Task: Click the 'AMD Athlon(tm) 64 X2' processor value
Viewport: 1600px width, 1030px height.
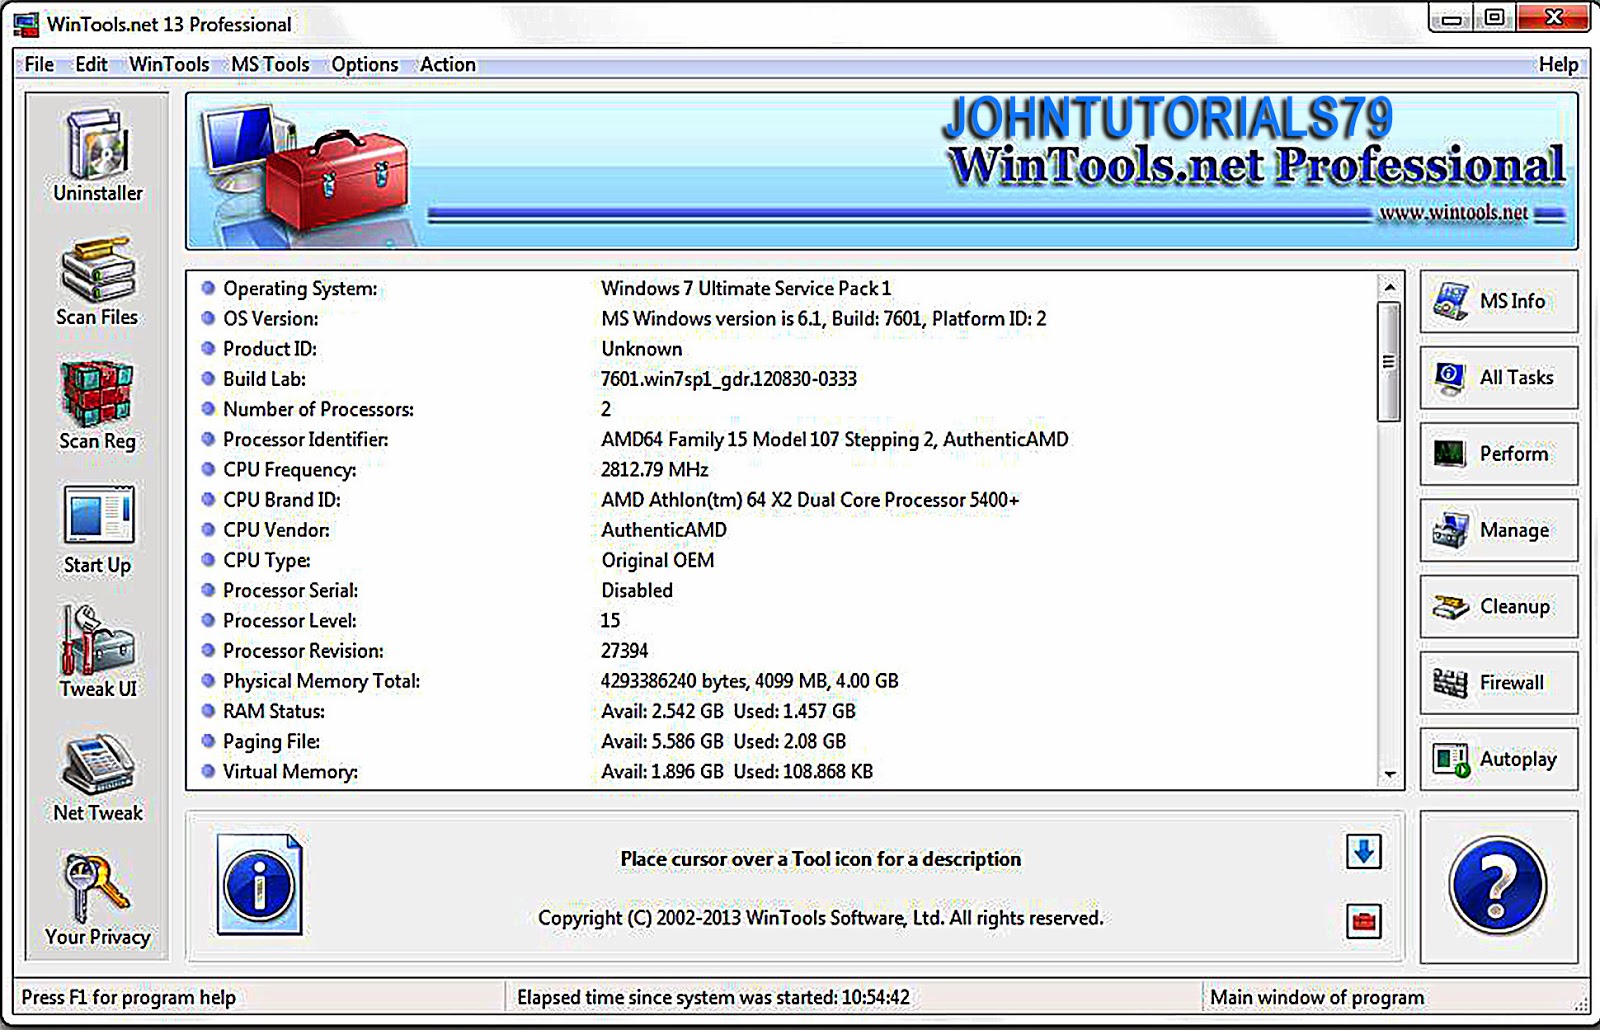Action: [810, 500]
